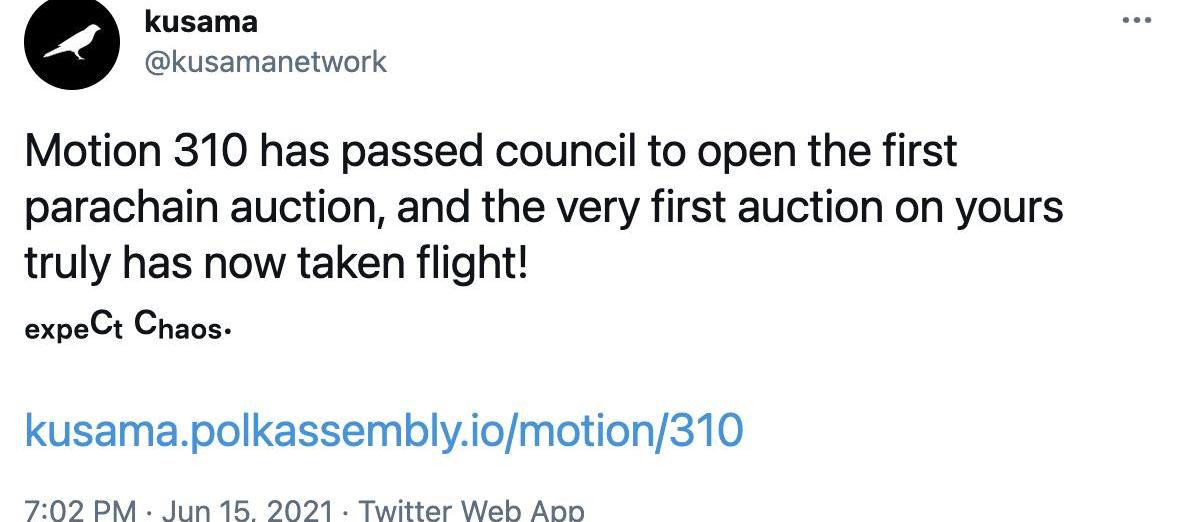Open the Twitter Web App source link
Image resolution: width=1186 pixels, height=522 pixels.
click(471, 510)
